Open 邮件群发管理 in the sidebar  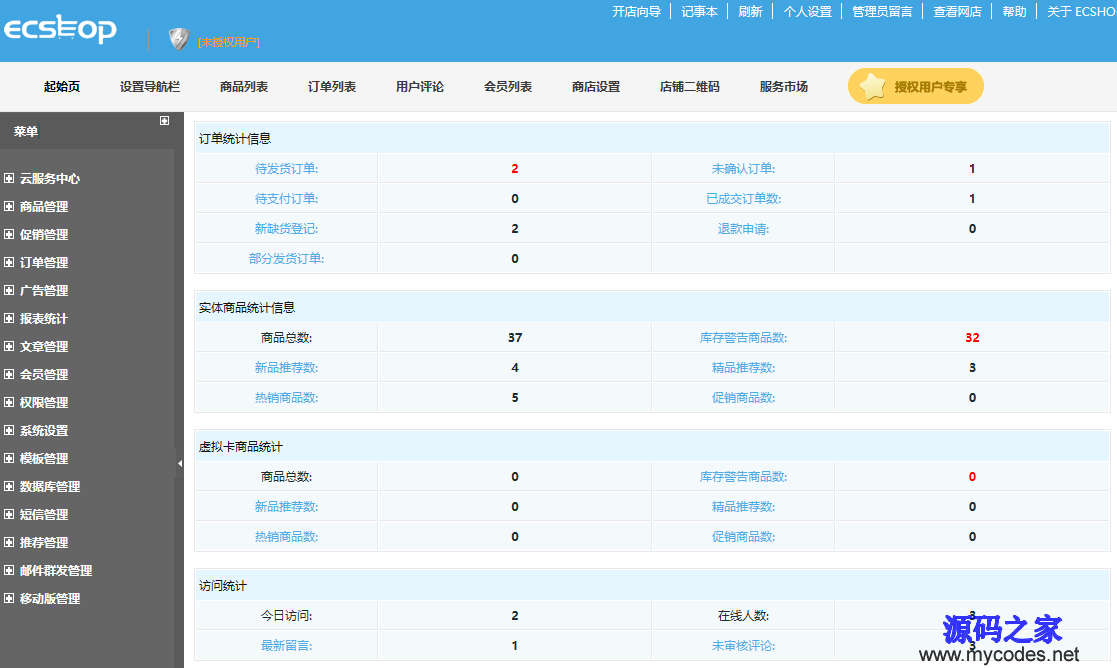pyautogui.click(x=56, y=570)
